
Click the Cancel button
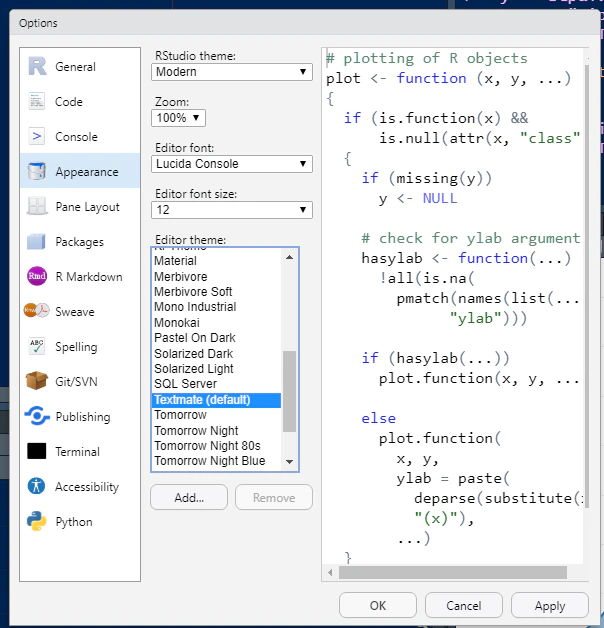point(464,605)
